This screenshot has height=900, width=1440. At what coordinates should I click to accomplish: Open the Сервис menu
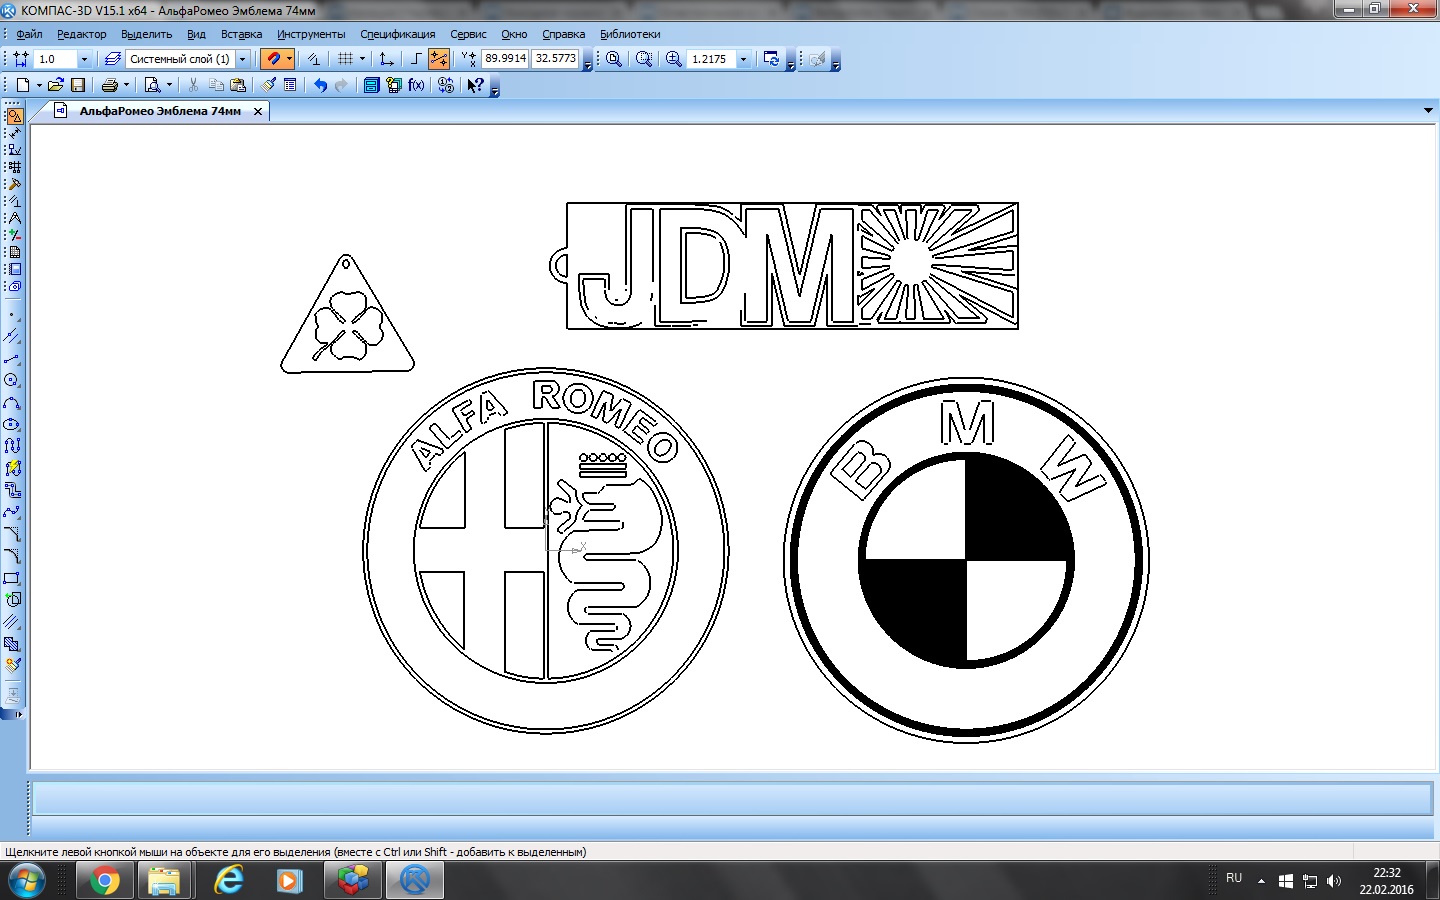[468, 34]
